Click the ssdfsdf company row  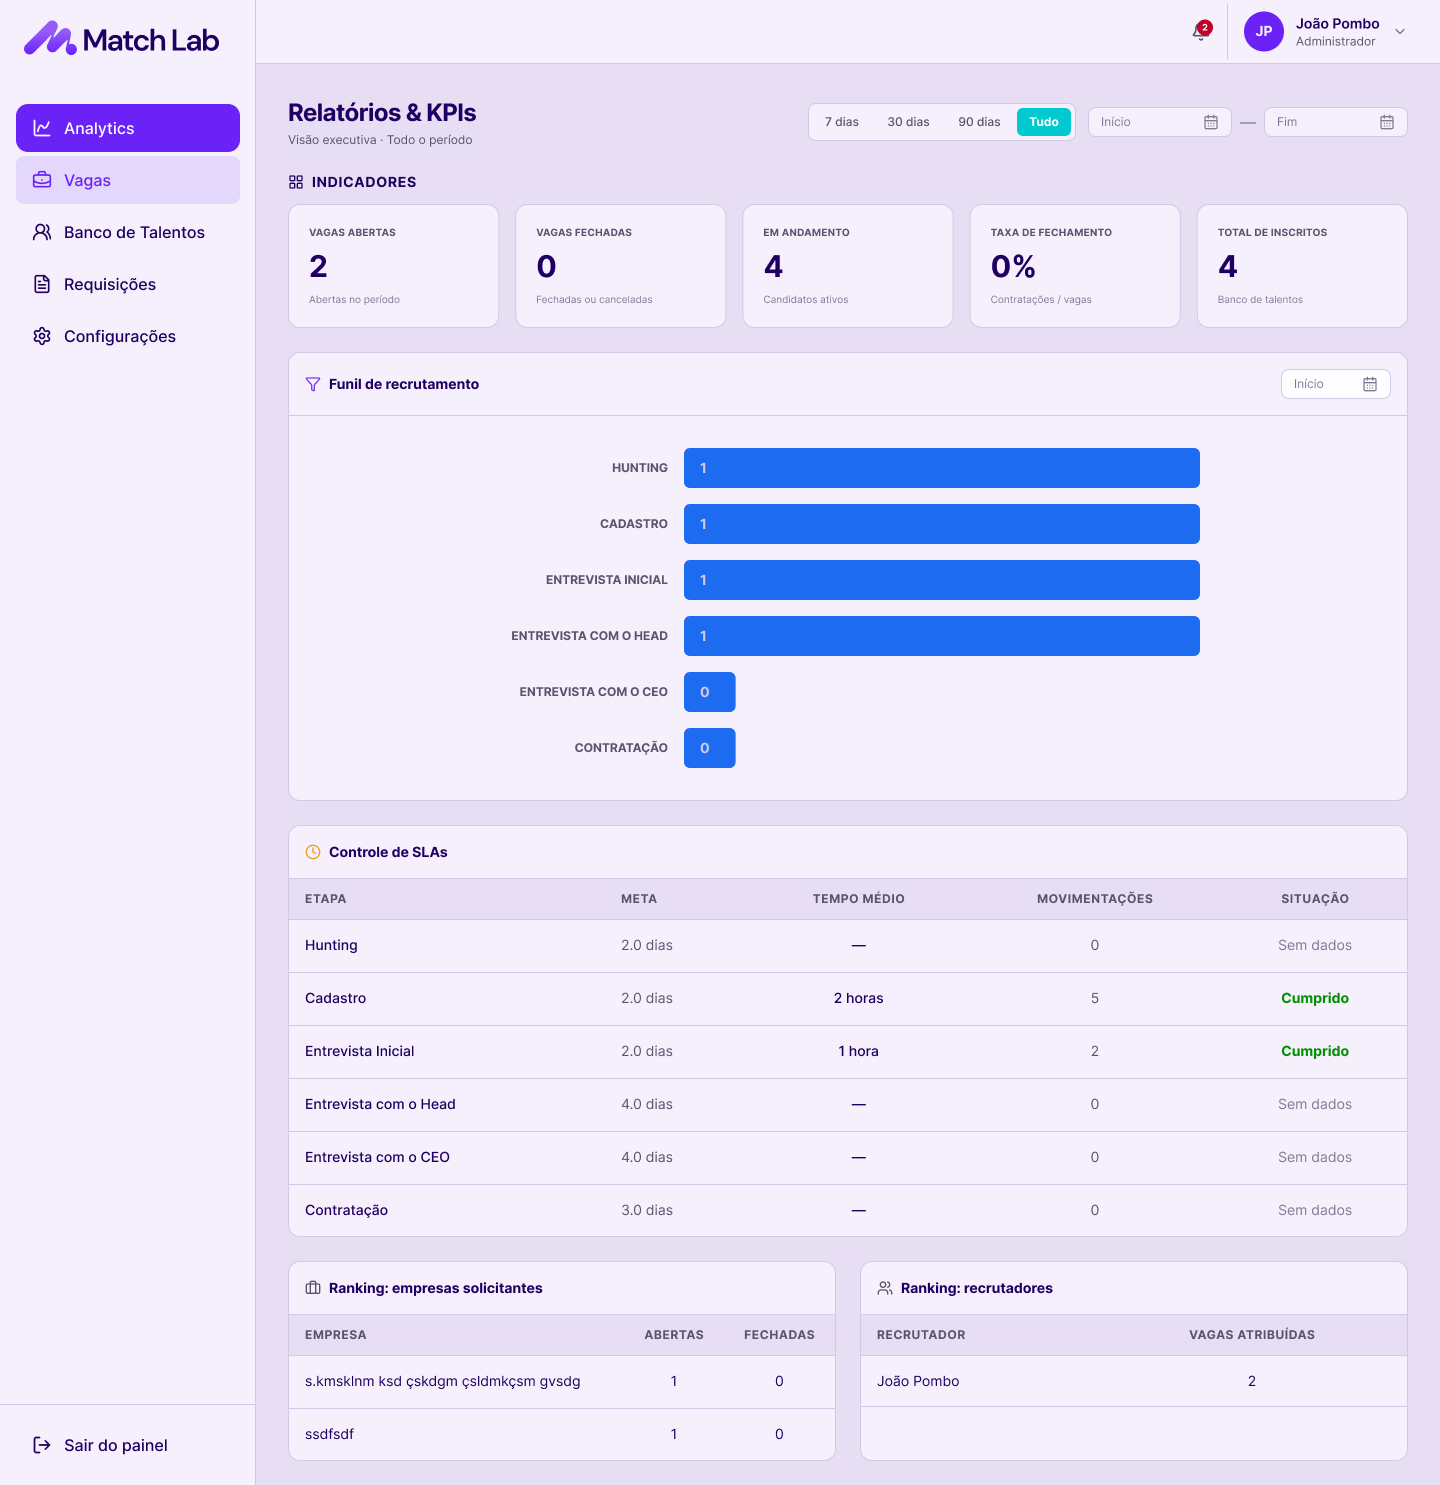(x=562, y=1434)
